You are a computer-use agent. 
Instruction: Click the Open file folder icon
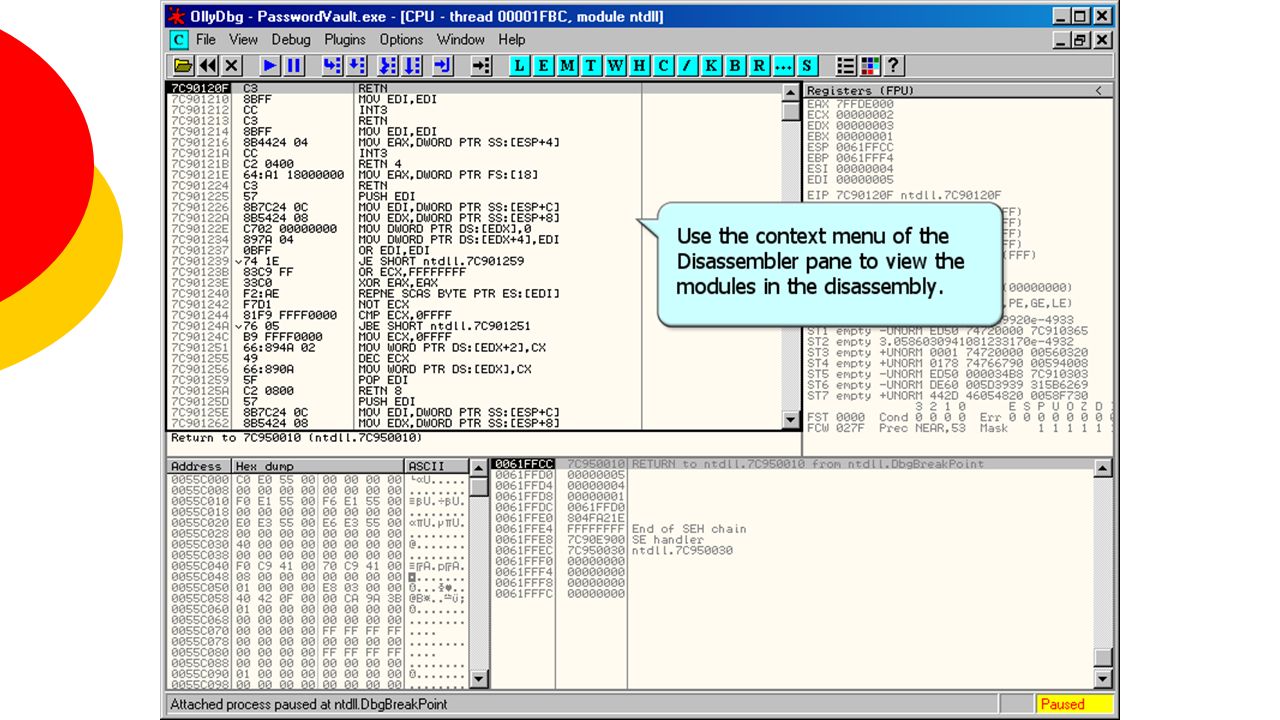183,66
